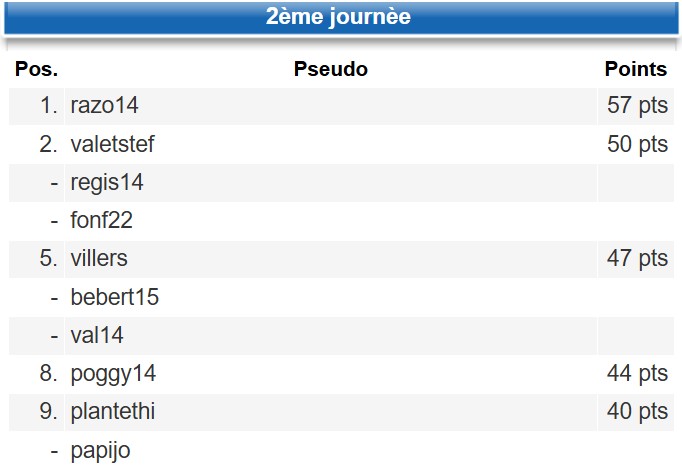The image size is (682, 470).
Task: Select the Points column header
Action: tap(635, 69)
